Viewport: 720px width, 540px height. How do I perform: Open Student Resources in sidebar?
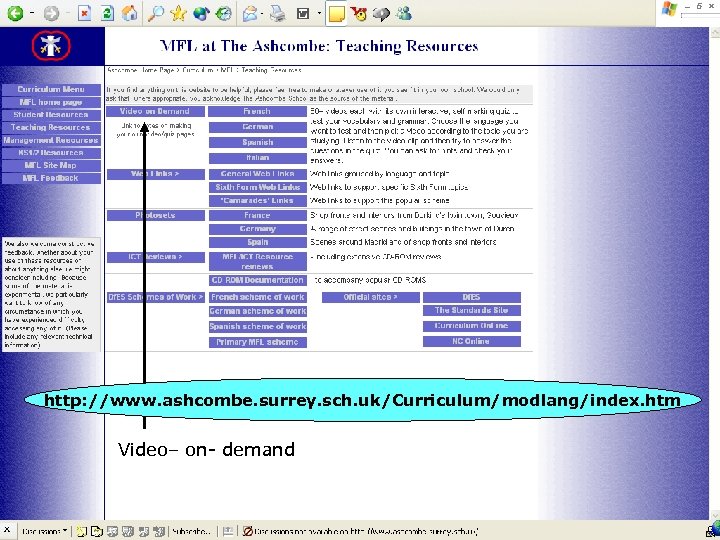tap(51, 114)
